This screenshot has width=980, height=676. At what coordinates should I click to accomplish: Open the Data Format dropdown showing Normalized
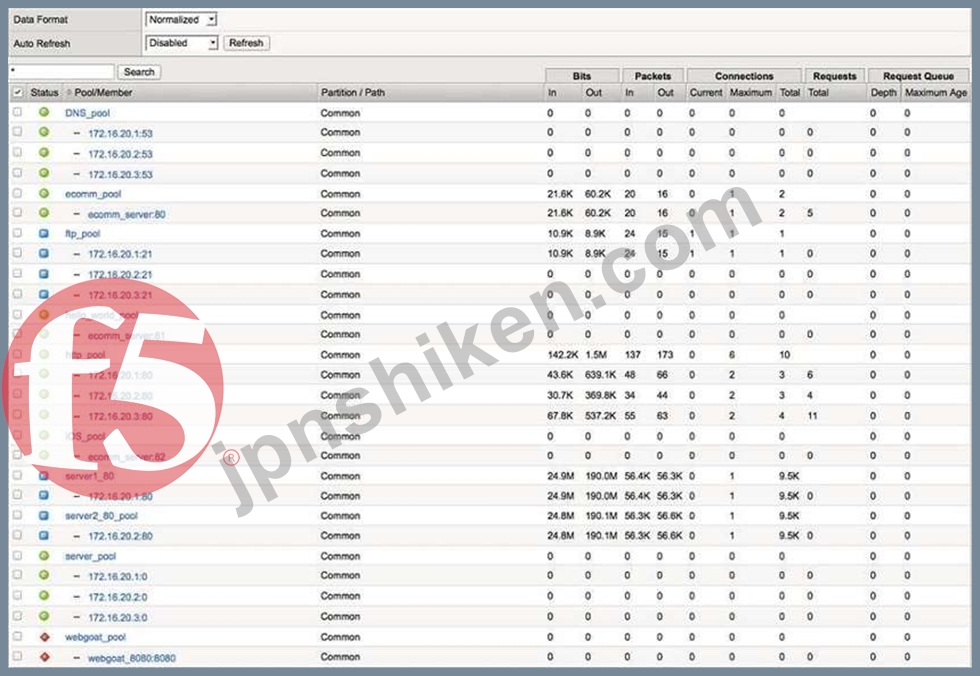point(181,19)
